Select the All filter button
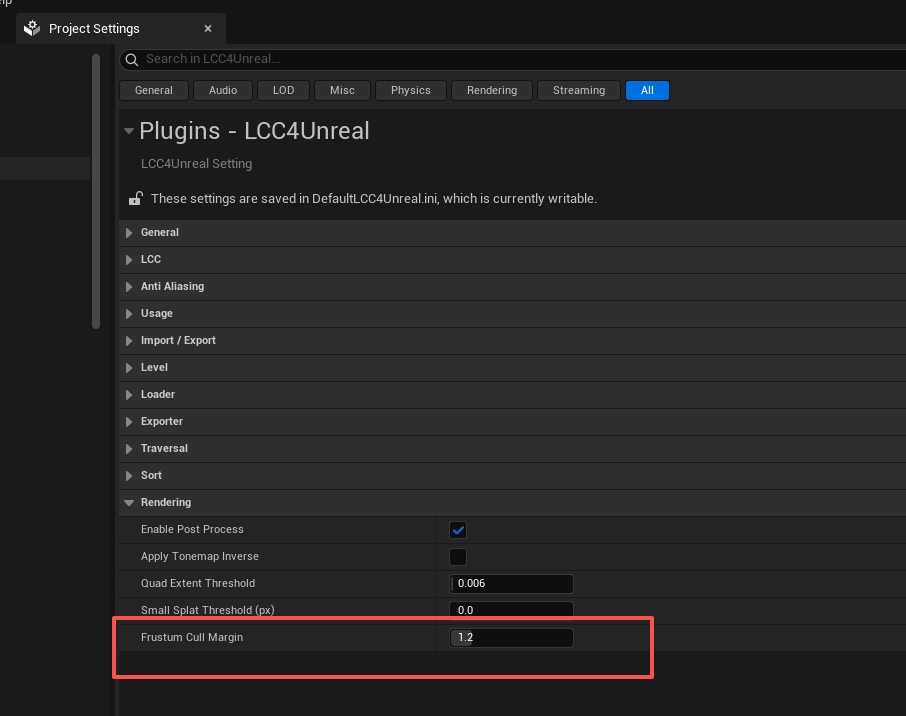The height and width of the screenshot is (716, 906). click(x=647, y=91)
